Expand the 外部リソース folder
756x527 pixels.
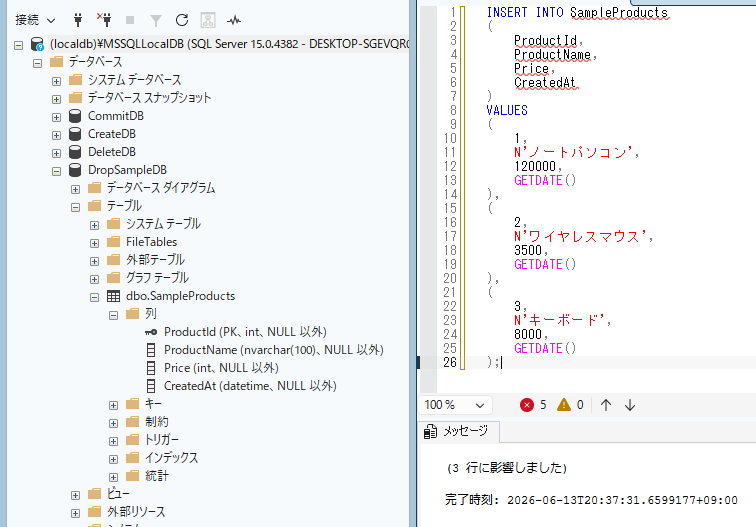(x=75, y=513)
